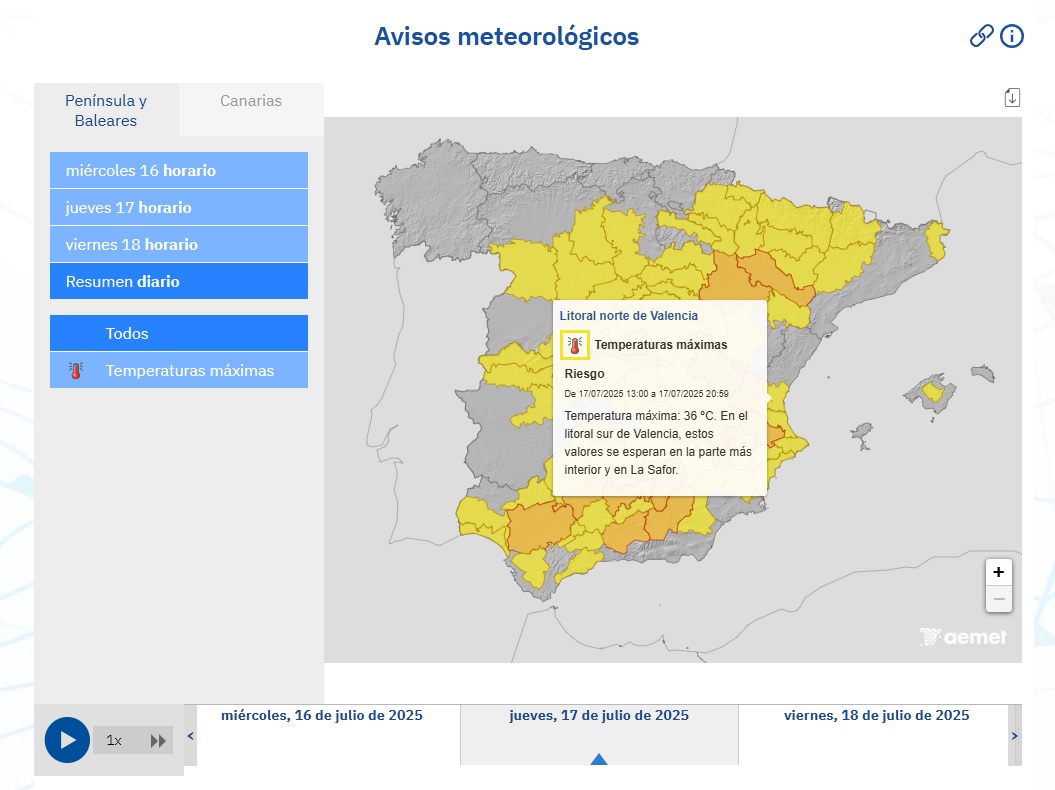Switch to the Canarias tab
The image size is (1055, 790).
pyautogui.click(x=251, y=100)
